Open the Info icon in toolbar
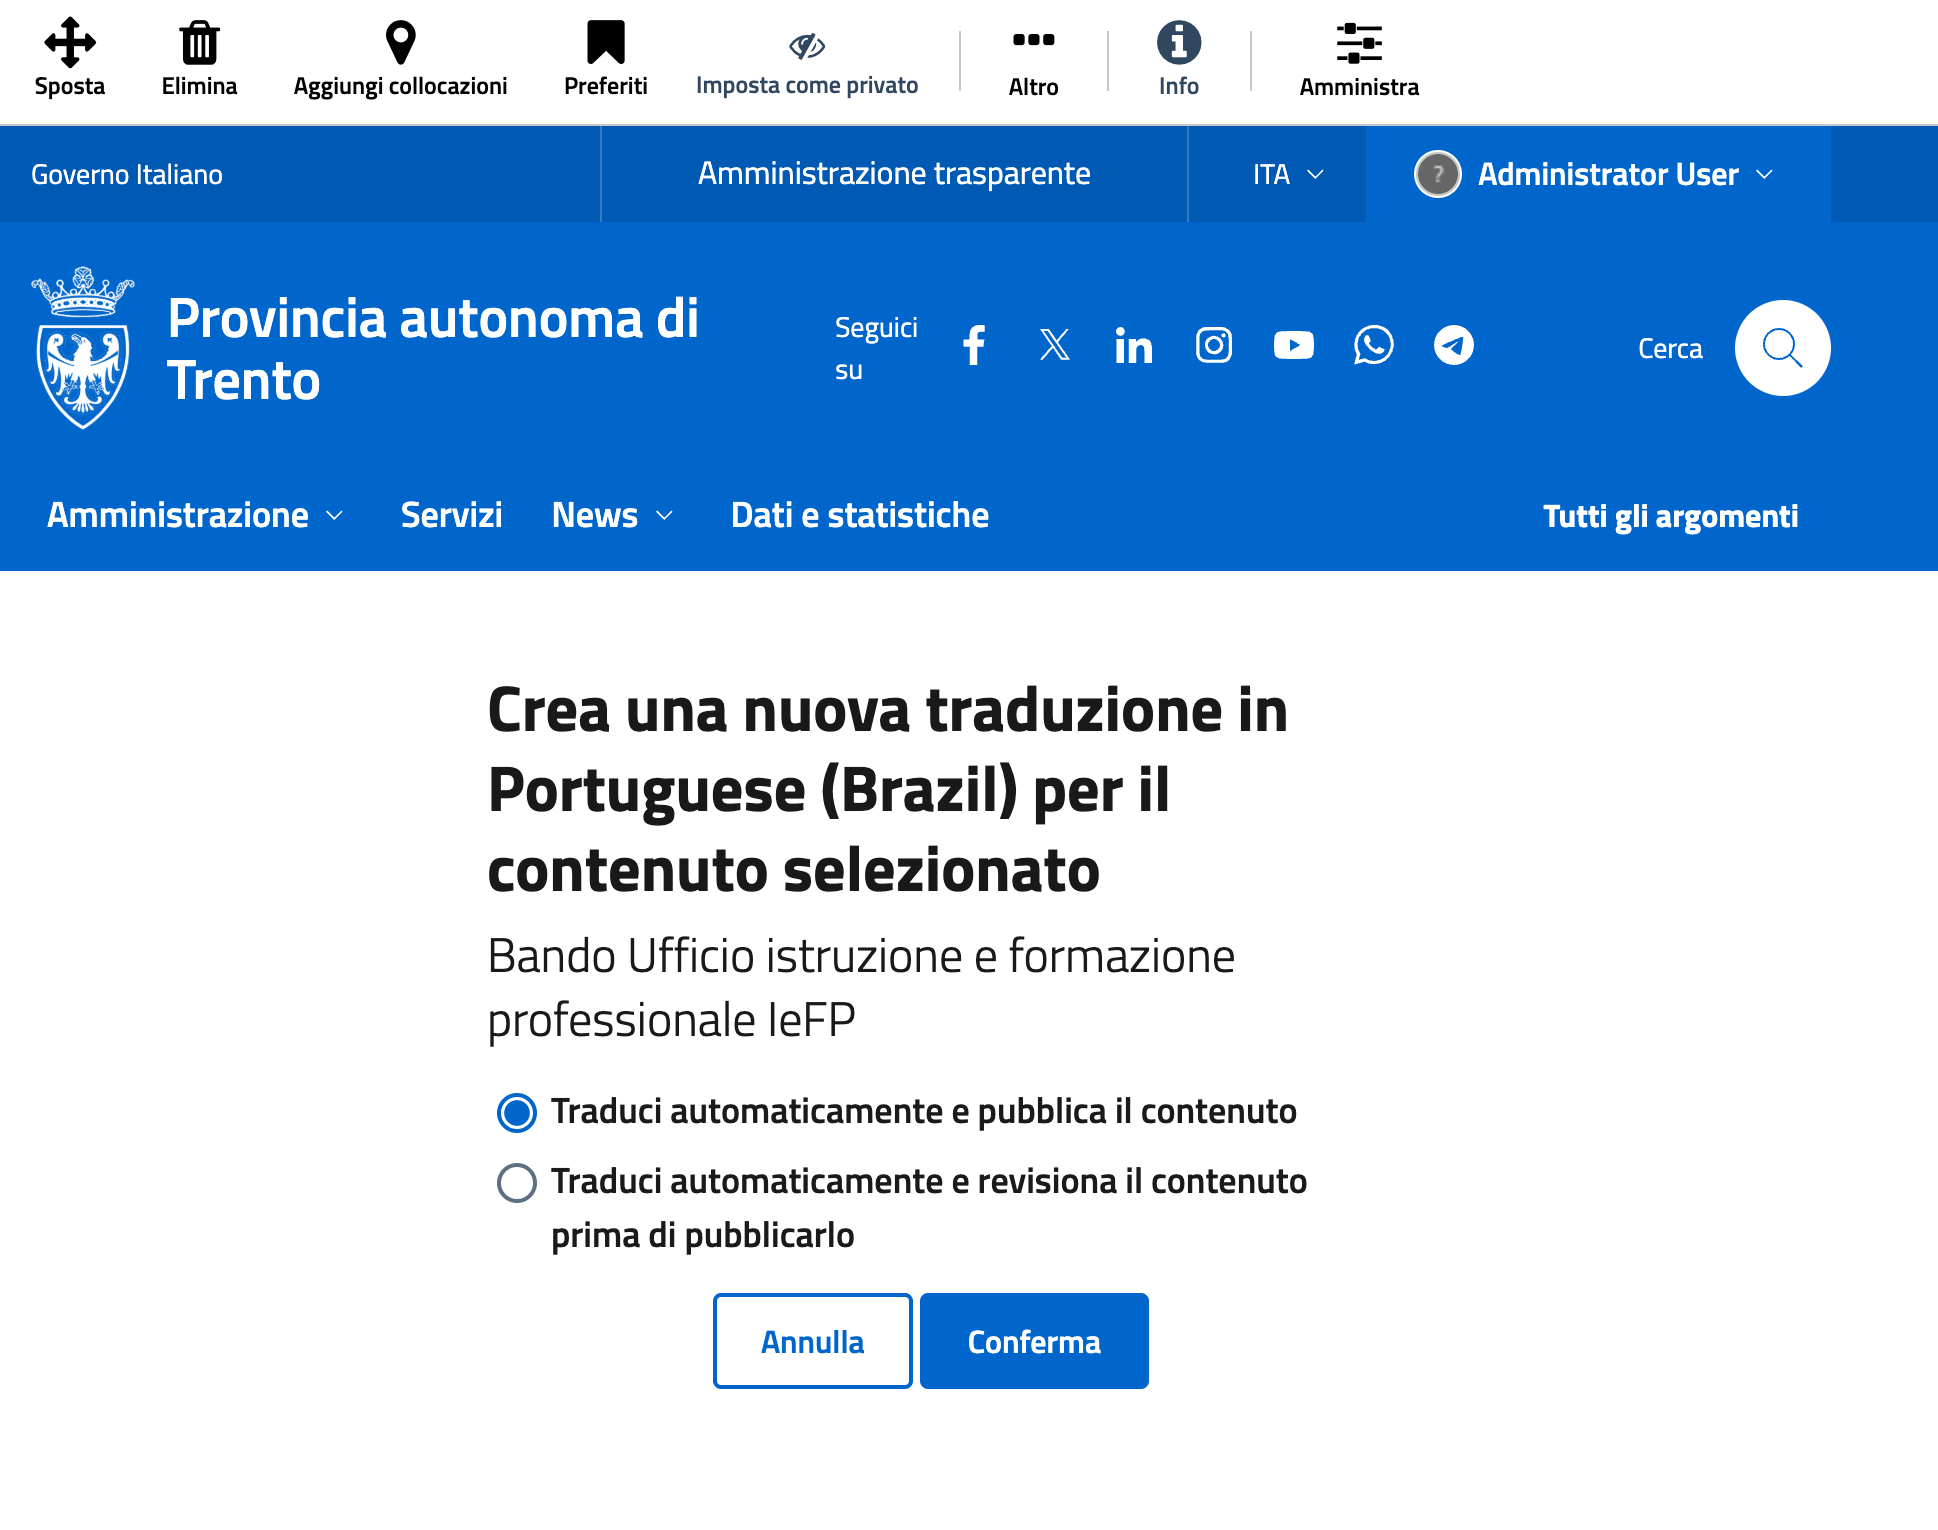The height and width of the screenshot is (1530, 1938). pos(1178,43)
